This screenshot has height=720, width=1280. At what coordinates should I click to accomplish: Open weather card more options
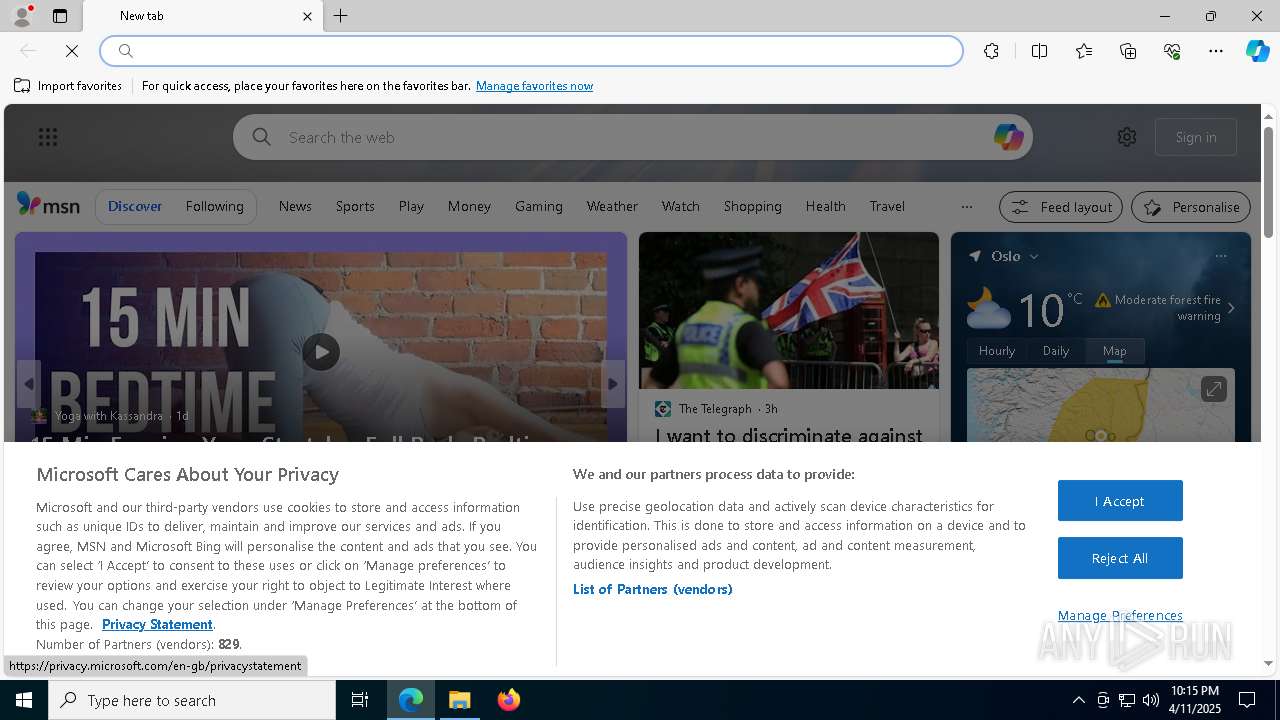coord(1220,256)
